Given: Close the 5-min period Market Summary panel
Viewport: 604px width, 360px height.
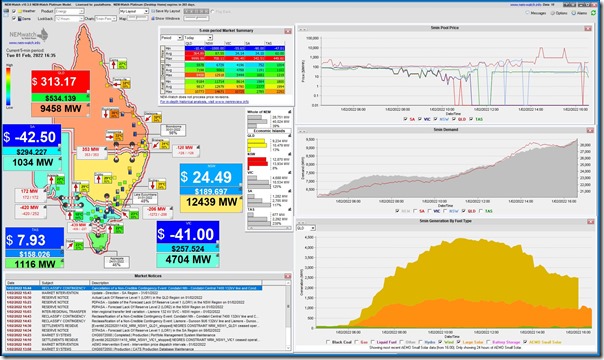Looking at the screenshot, I should point(288,31).
